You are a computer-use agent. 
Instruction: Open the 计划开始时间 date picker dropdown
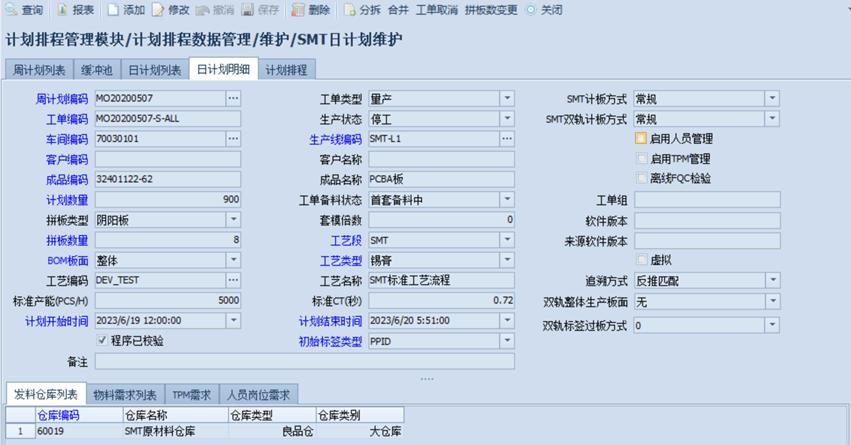(233, 321)
